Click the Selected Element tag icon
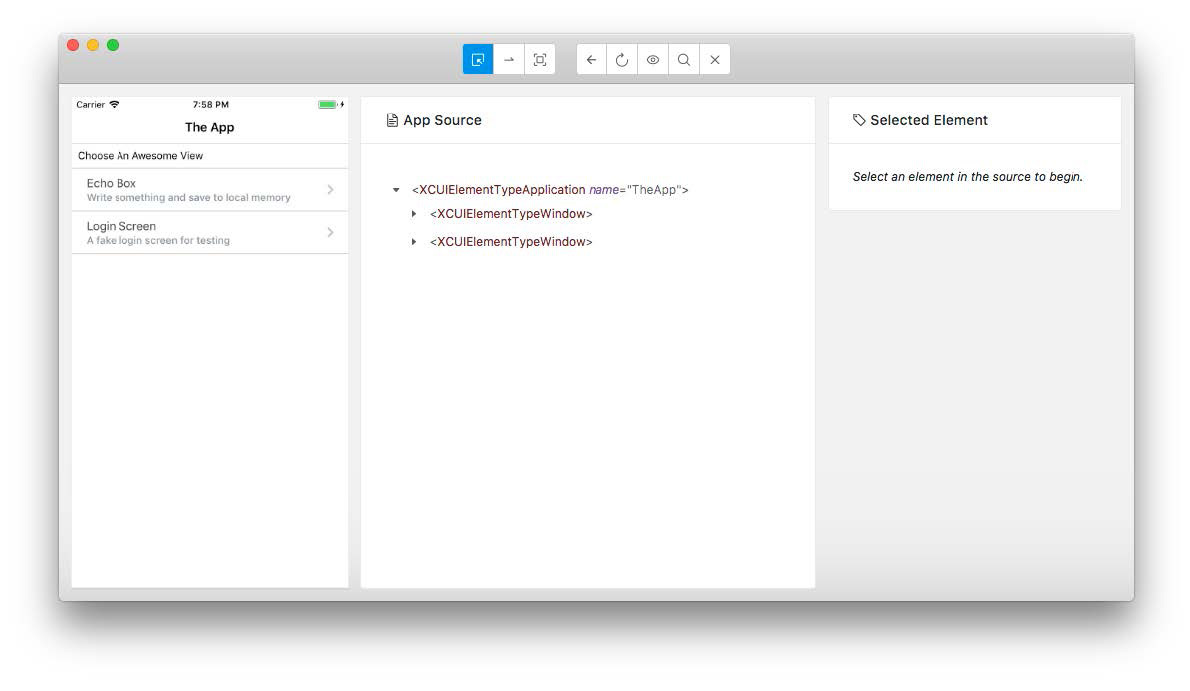Viewport: 1190px width, 691px height. (859, 120)
